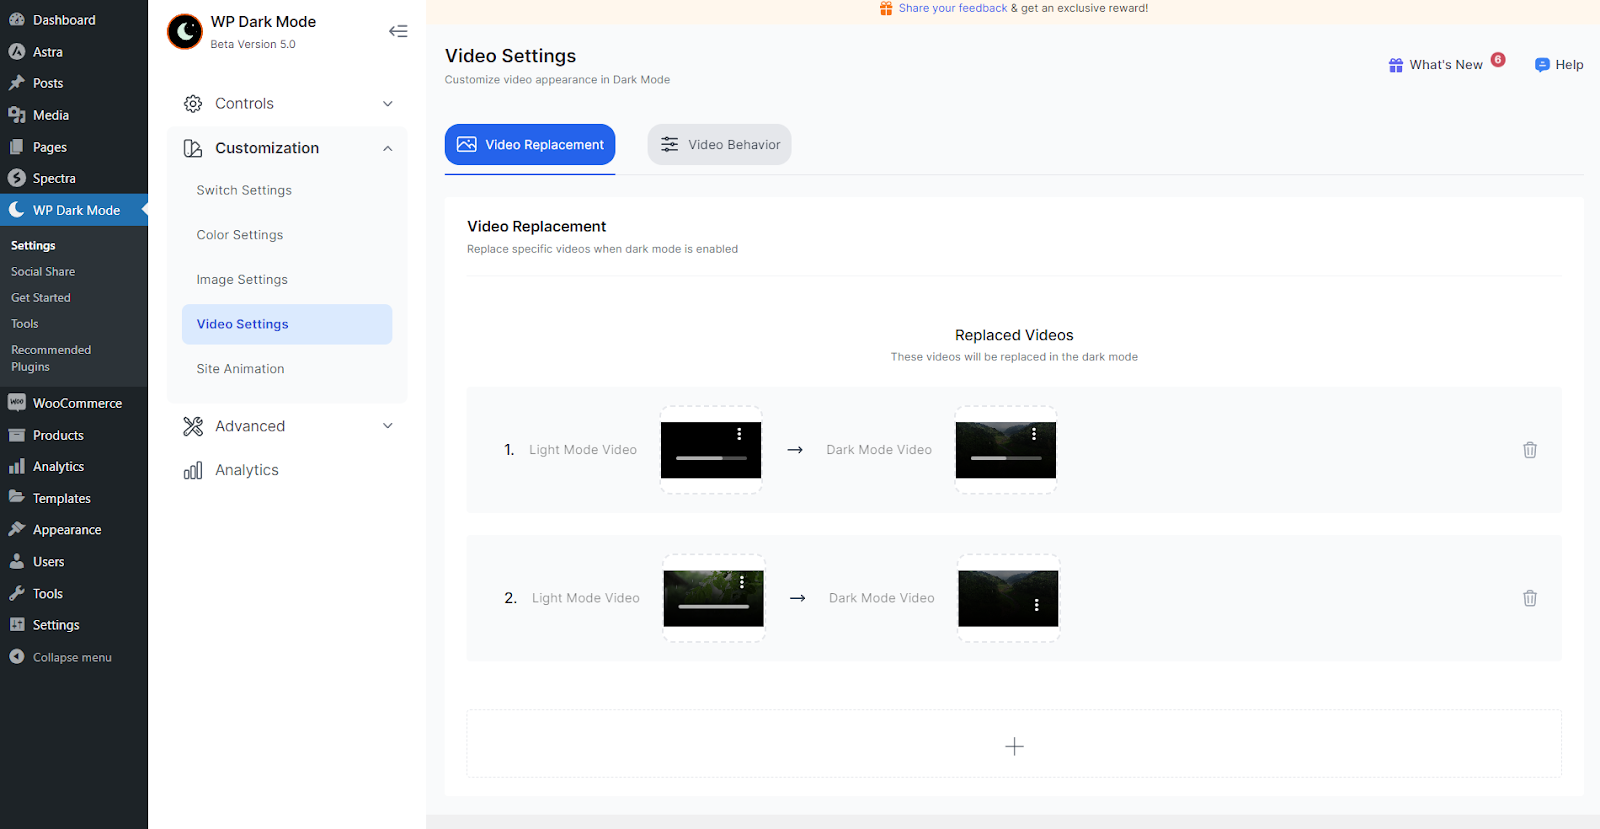Click the gift icon next to What's New
1600x829 pixels.
(1396, 65)
